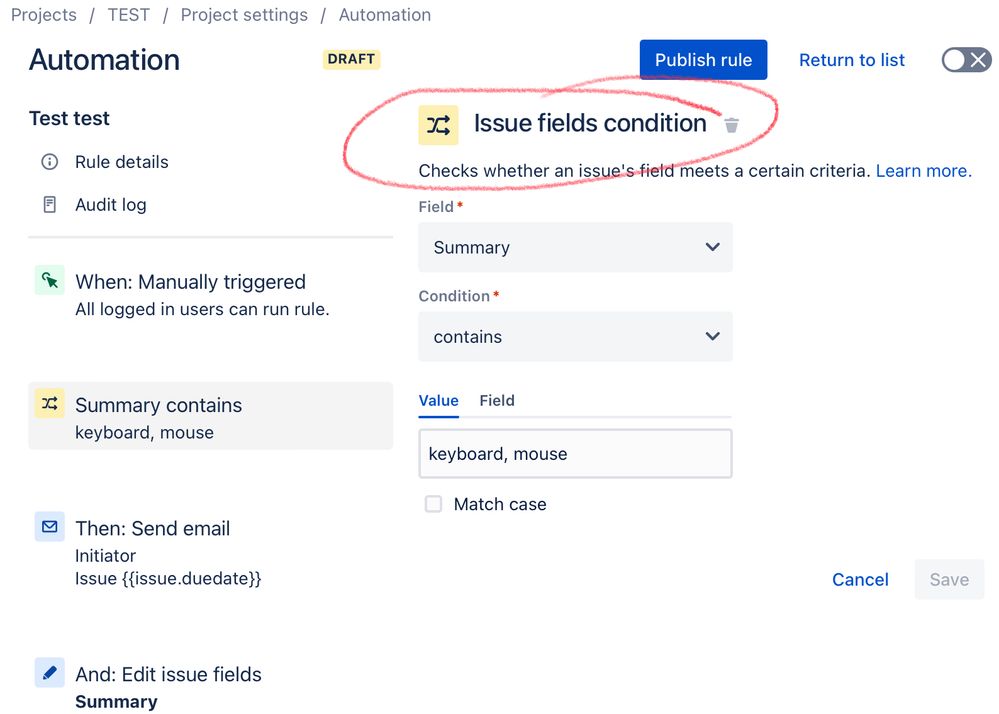Follow the Return to list link
Viewport: 999px width, 714px height.
pos(852,60)
